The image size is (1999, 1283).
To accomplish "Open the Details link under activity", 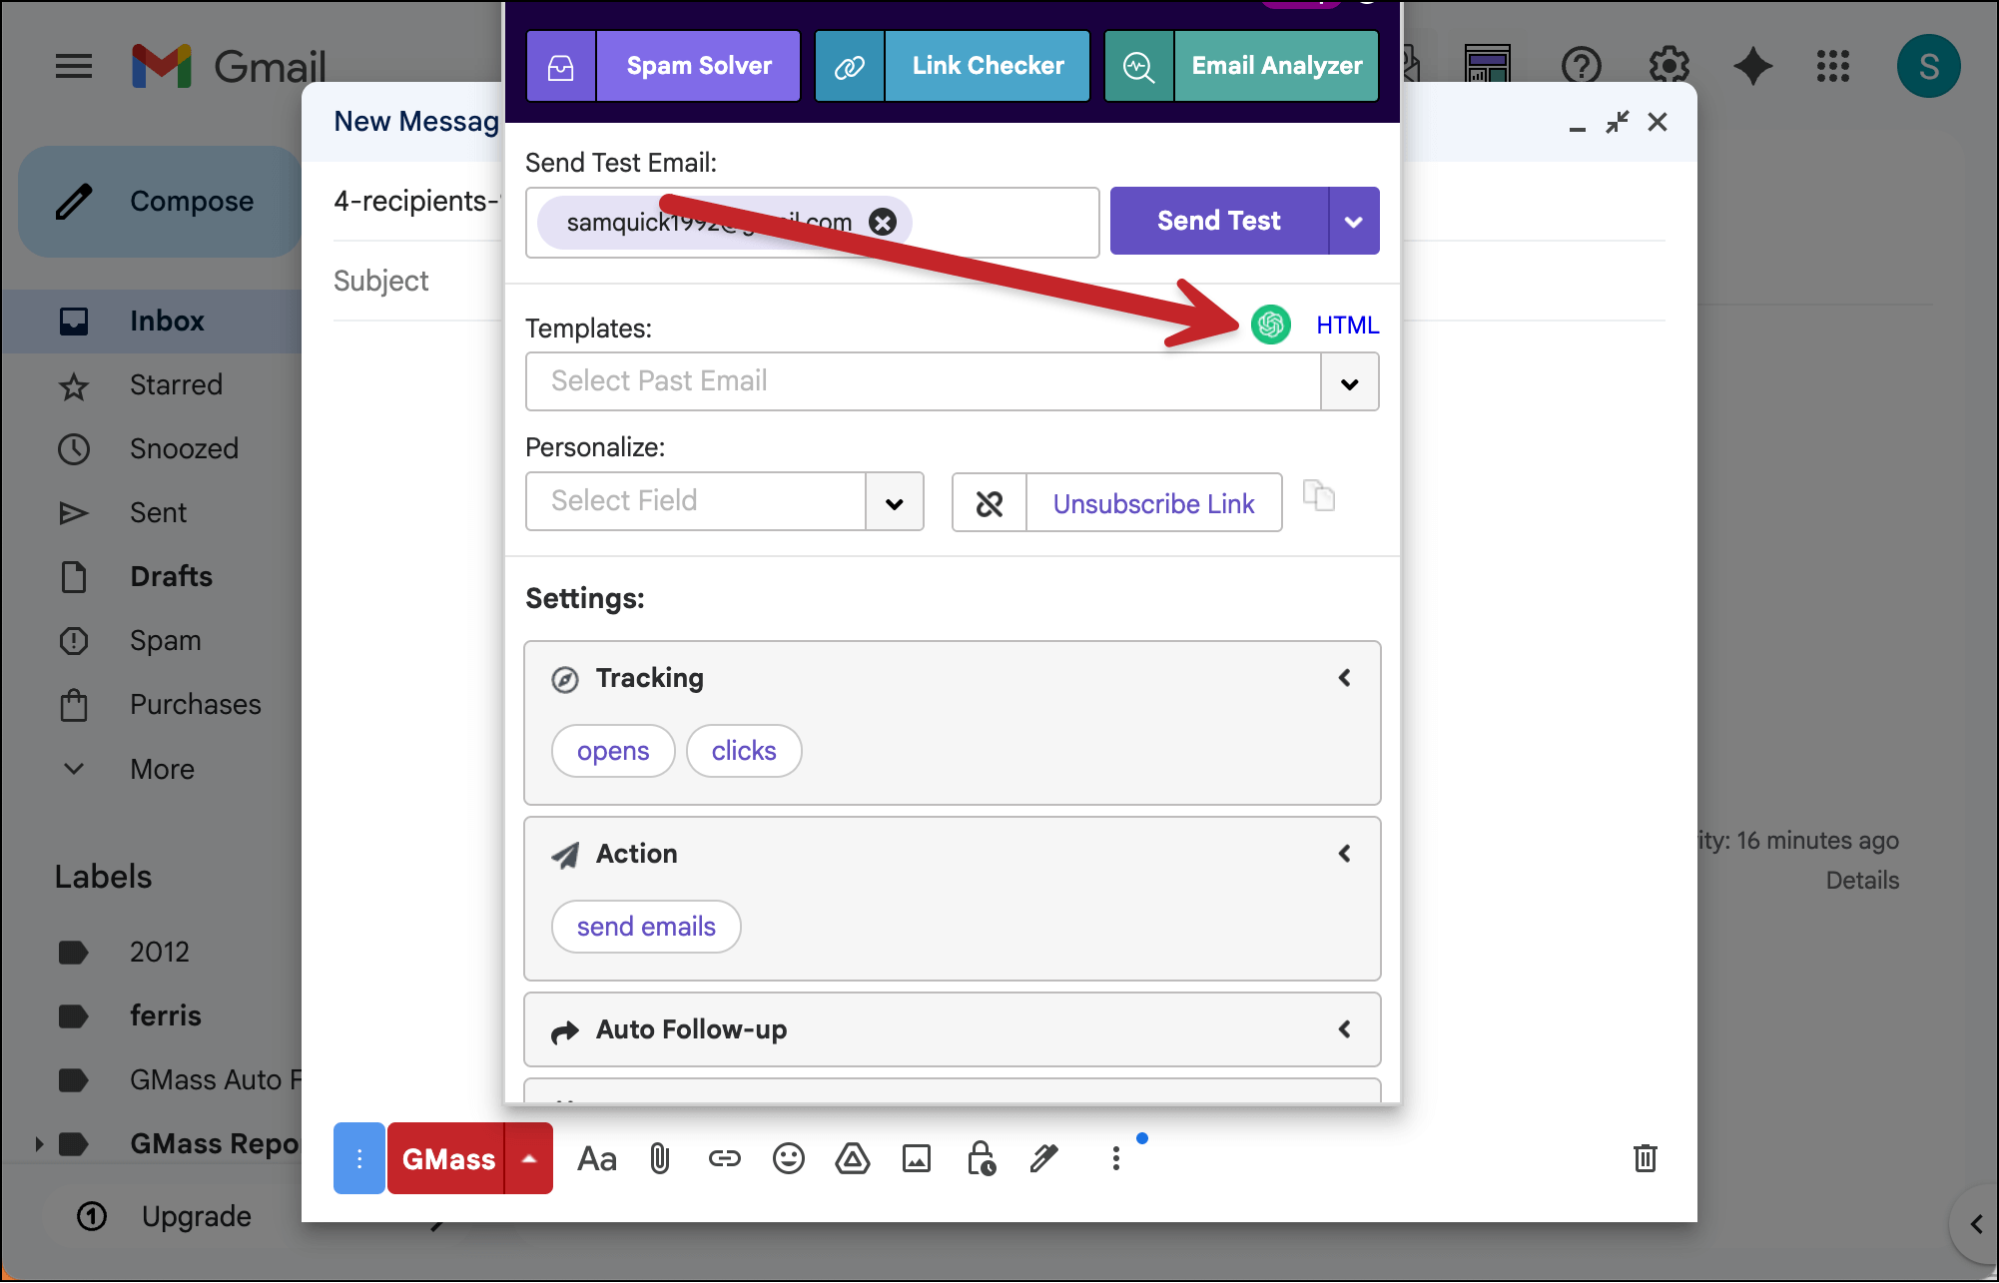I will click(x=1862, y=881).
